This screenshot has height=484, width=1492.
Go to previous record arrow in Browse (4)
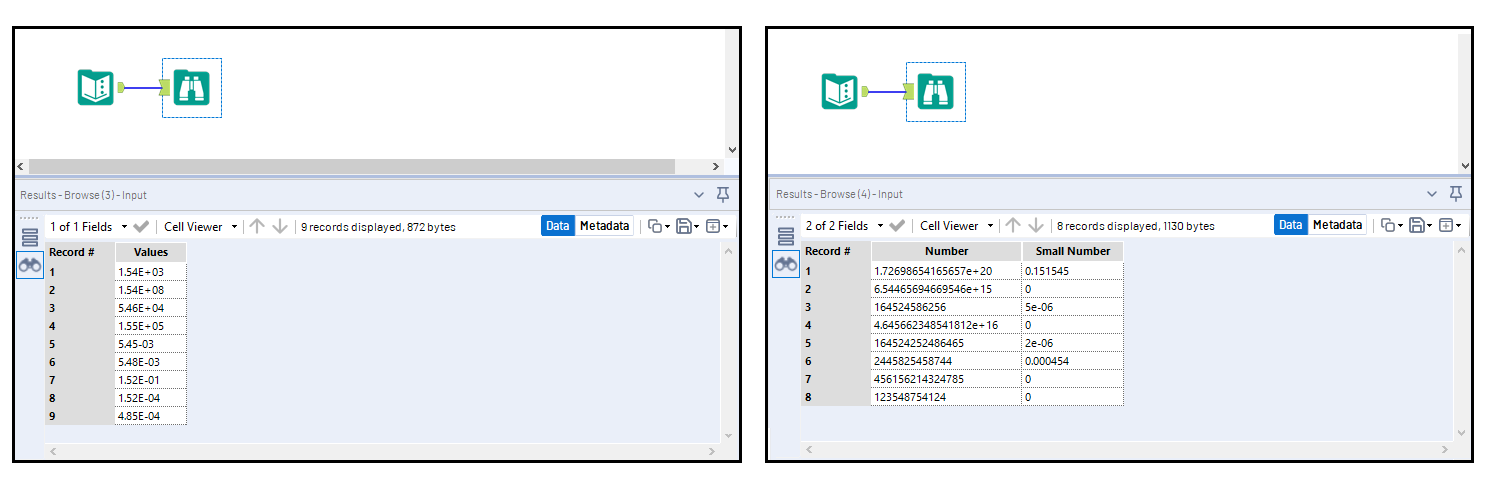1013,226
